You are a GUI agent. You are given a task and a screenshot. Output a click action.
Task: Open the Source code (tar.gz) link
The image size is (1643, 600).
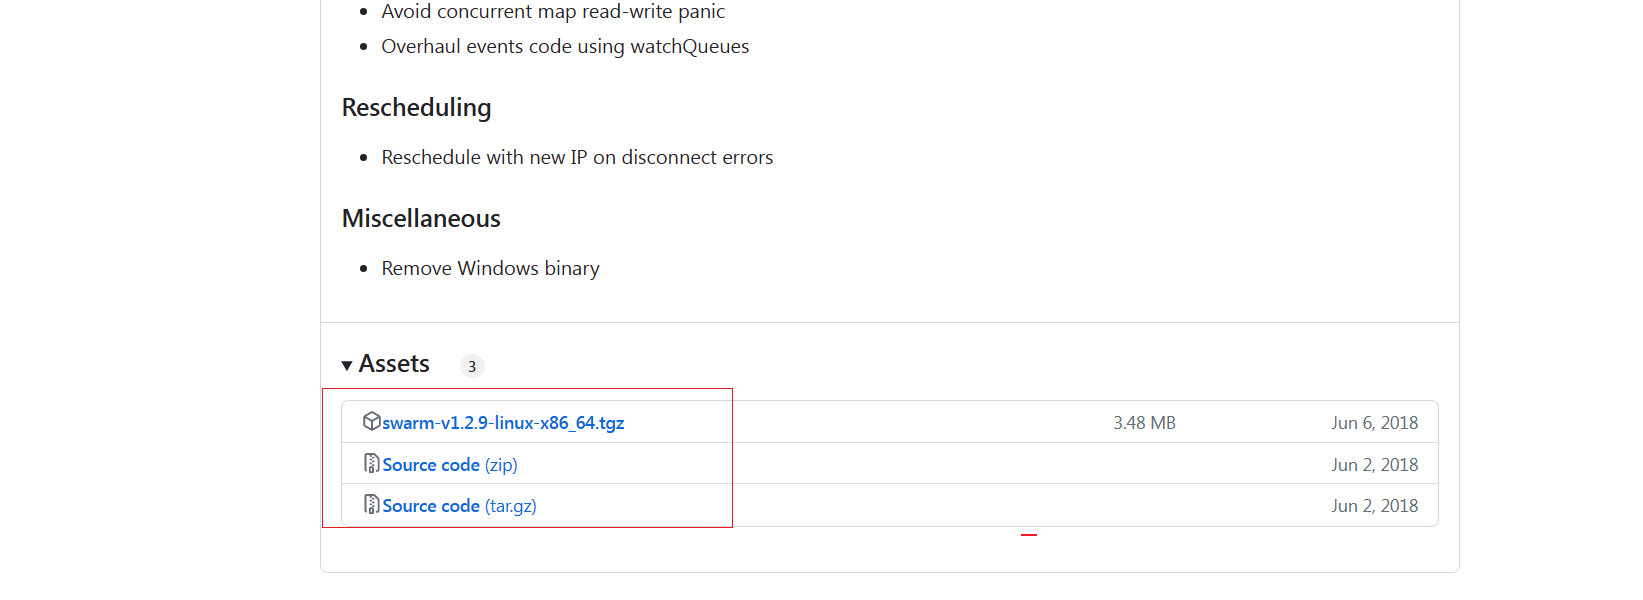pos(459,506)
